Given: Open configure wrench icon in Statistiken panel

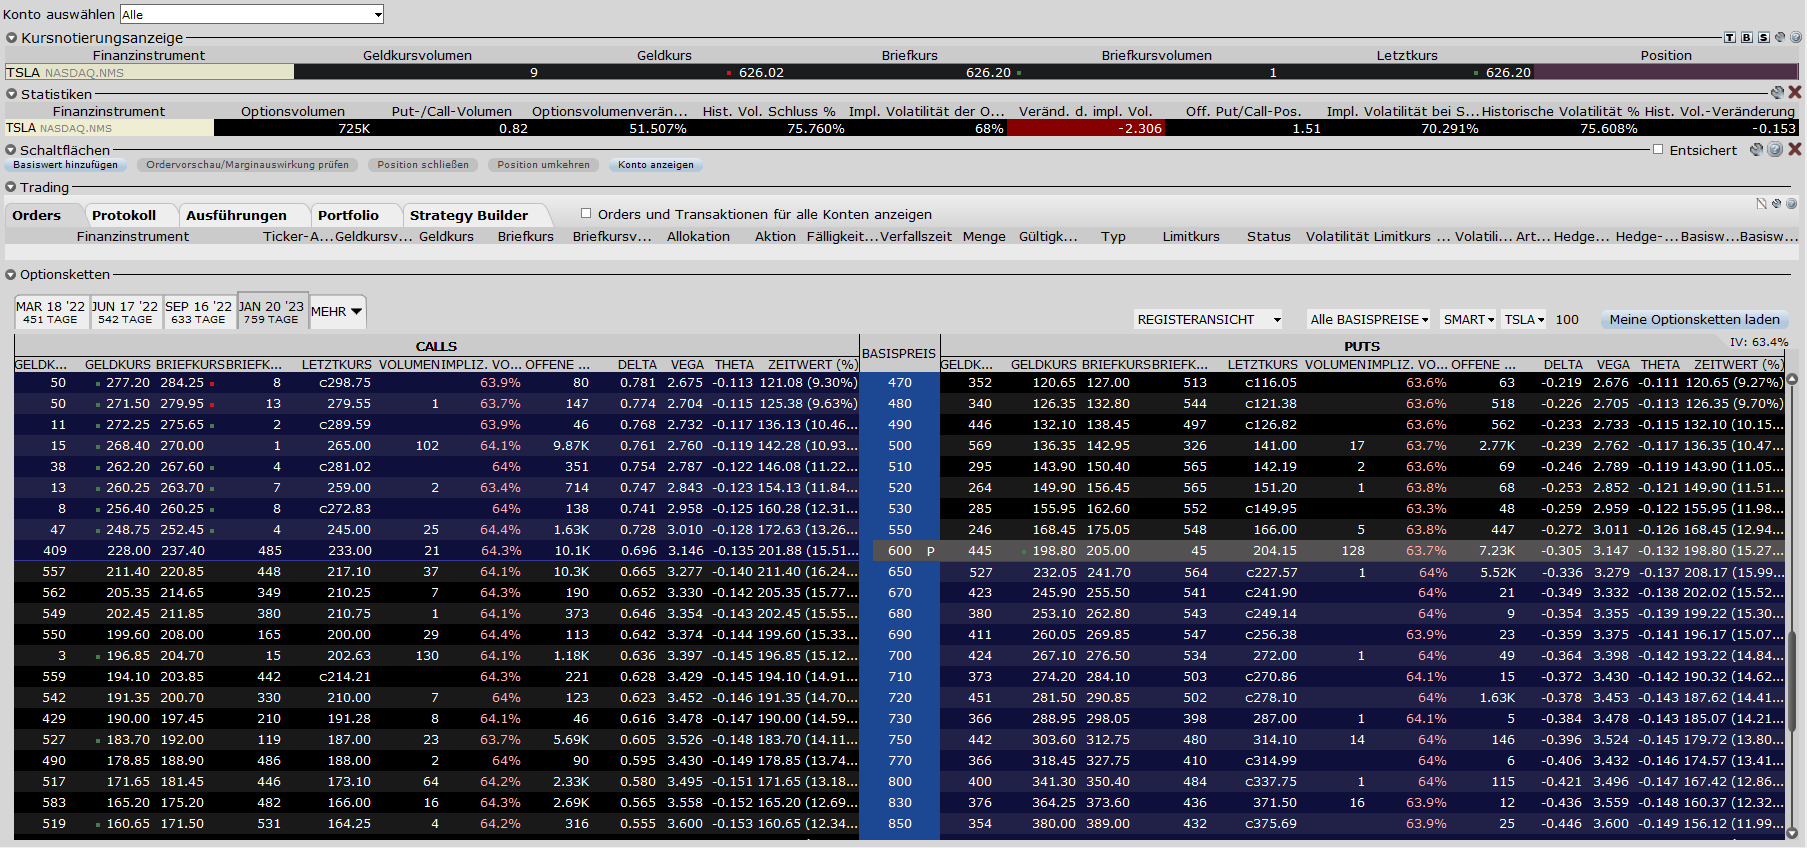Looking at the screenshot, I should (1777, 92).
